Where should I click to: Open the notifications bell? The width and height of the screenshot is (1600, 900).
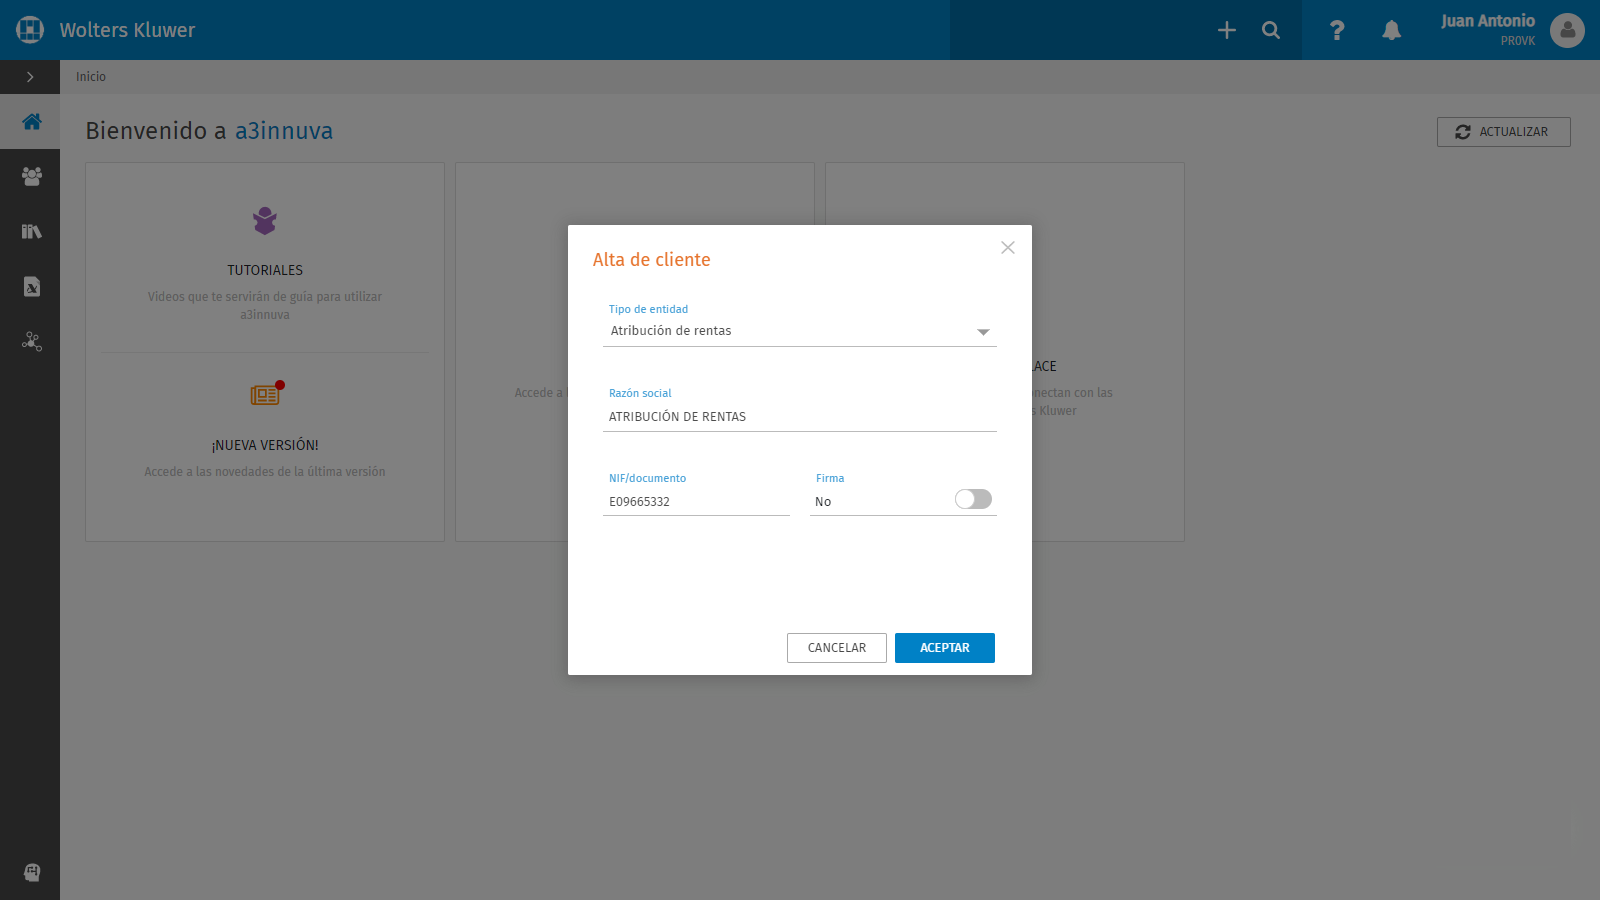(x=1391, y=30)
